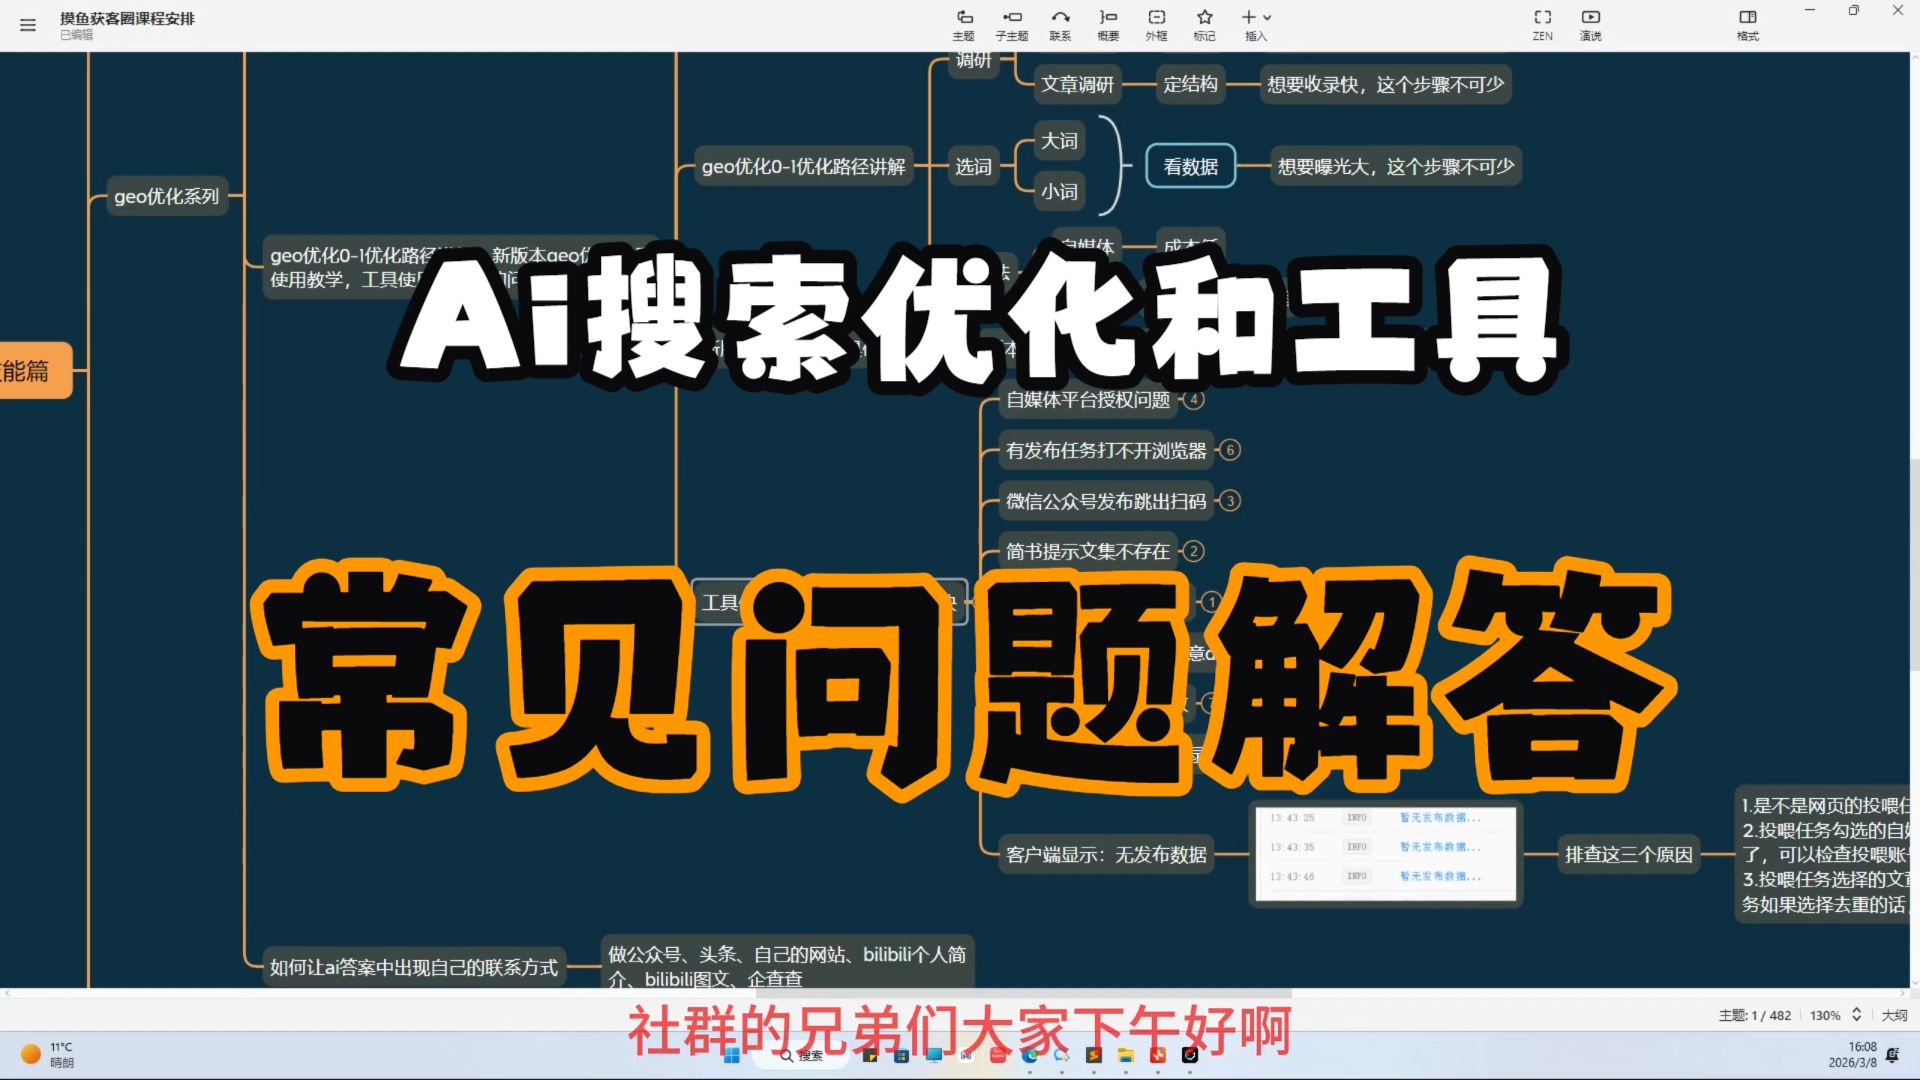The height and width of the screenshot is (1080, 1920).
Task: Add a new 主题 topic from toolbar
Action: click(x=964, y=25)
